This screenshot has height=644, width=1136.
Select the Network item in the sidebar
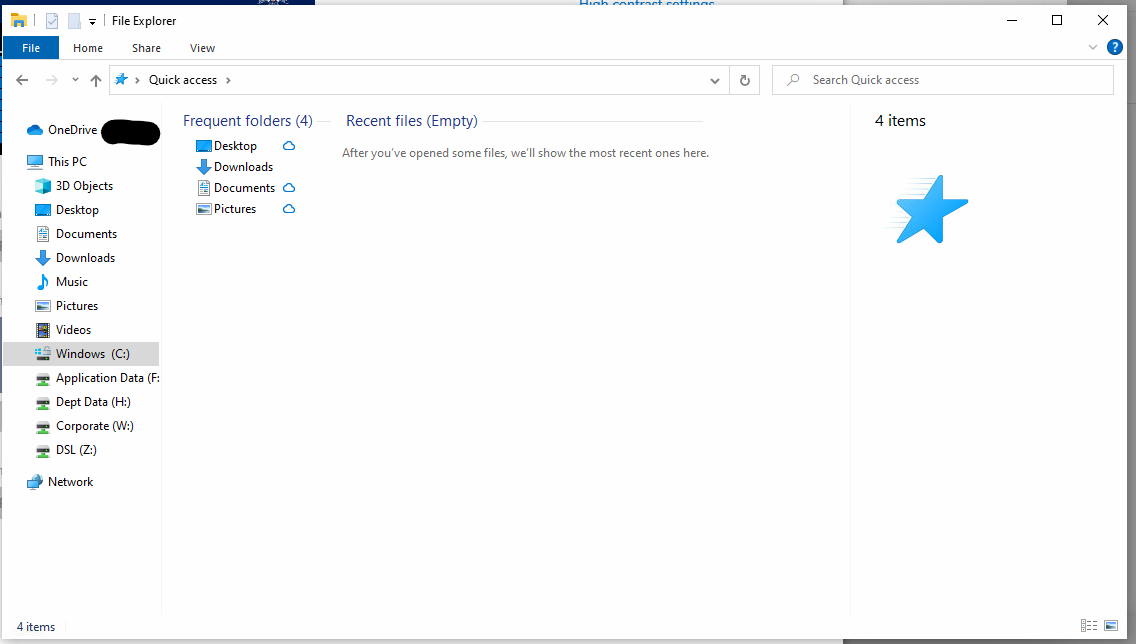[71, 481]
